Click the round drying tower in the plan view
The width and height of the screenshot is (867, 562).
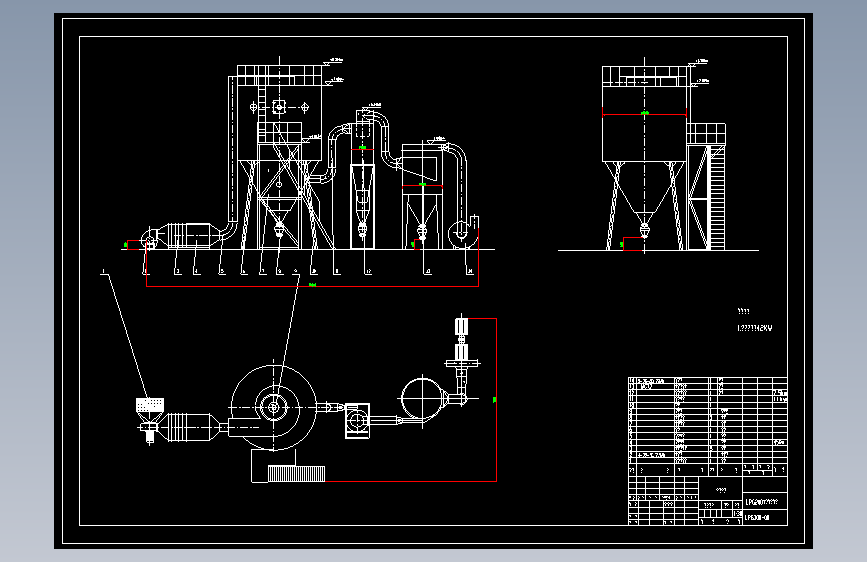coord(274,408)
